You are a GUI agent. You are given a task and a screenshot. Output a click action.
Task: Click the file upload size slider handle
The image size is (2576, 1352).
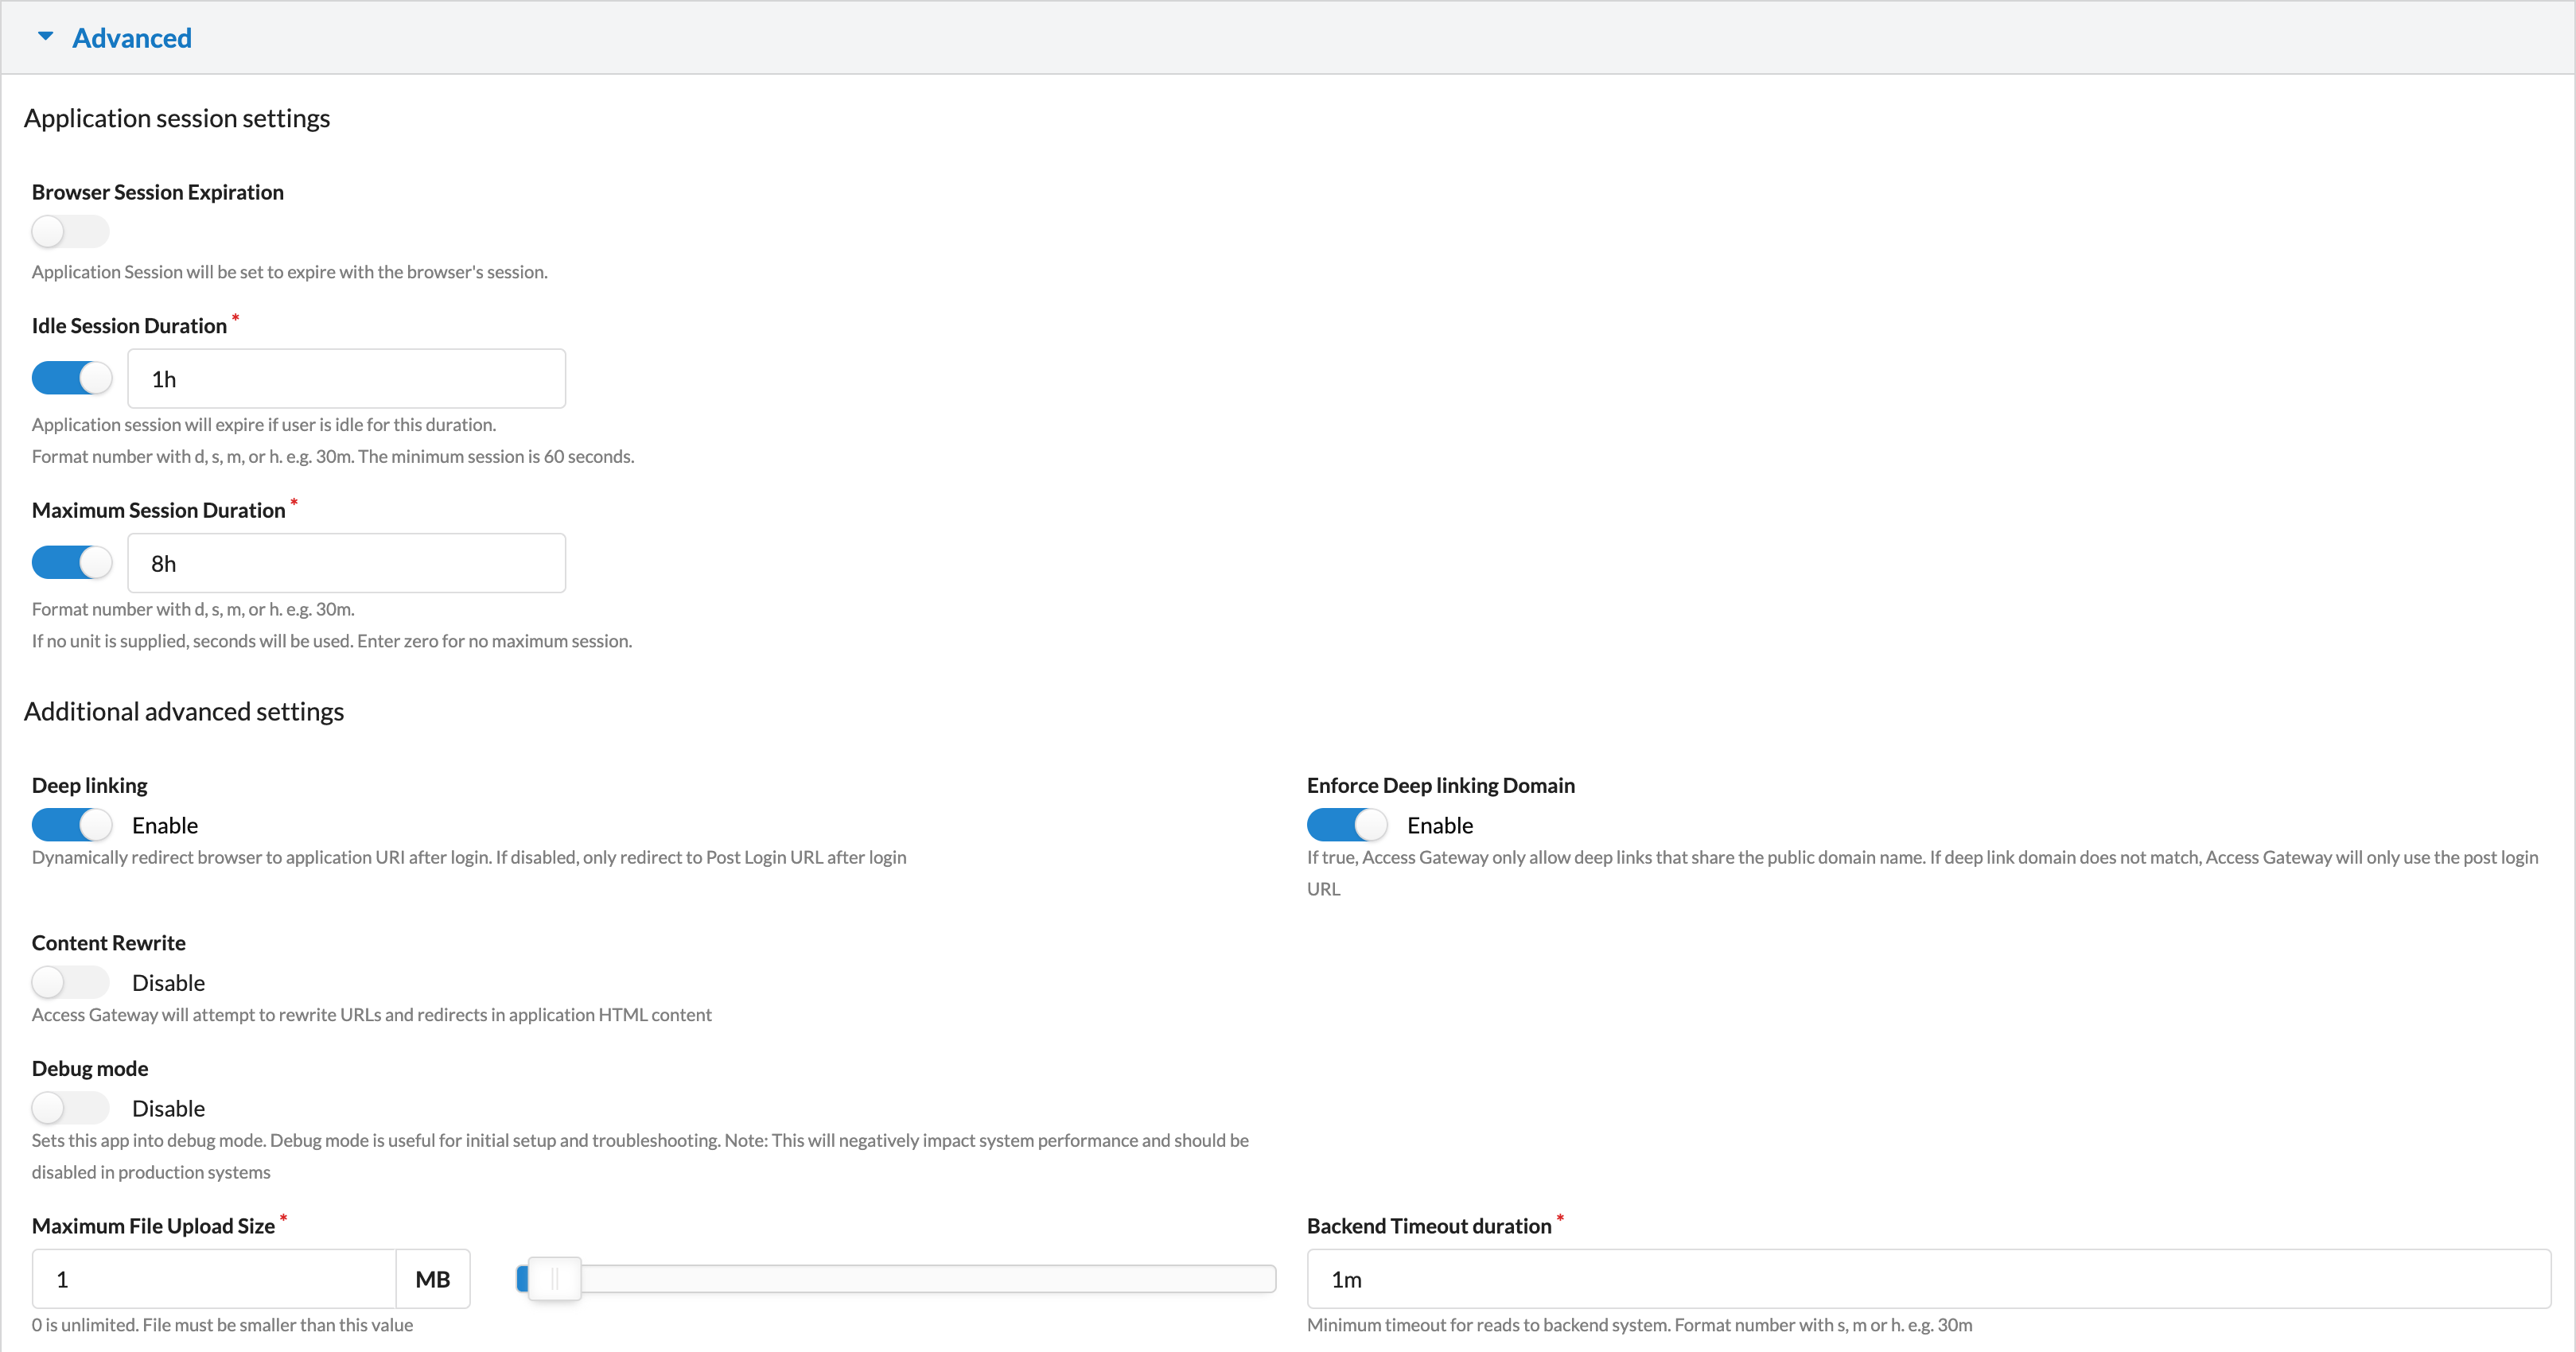[x=554, y=1278]
